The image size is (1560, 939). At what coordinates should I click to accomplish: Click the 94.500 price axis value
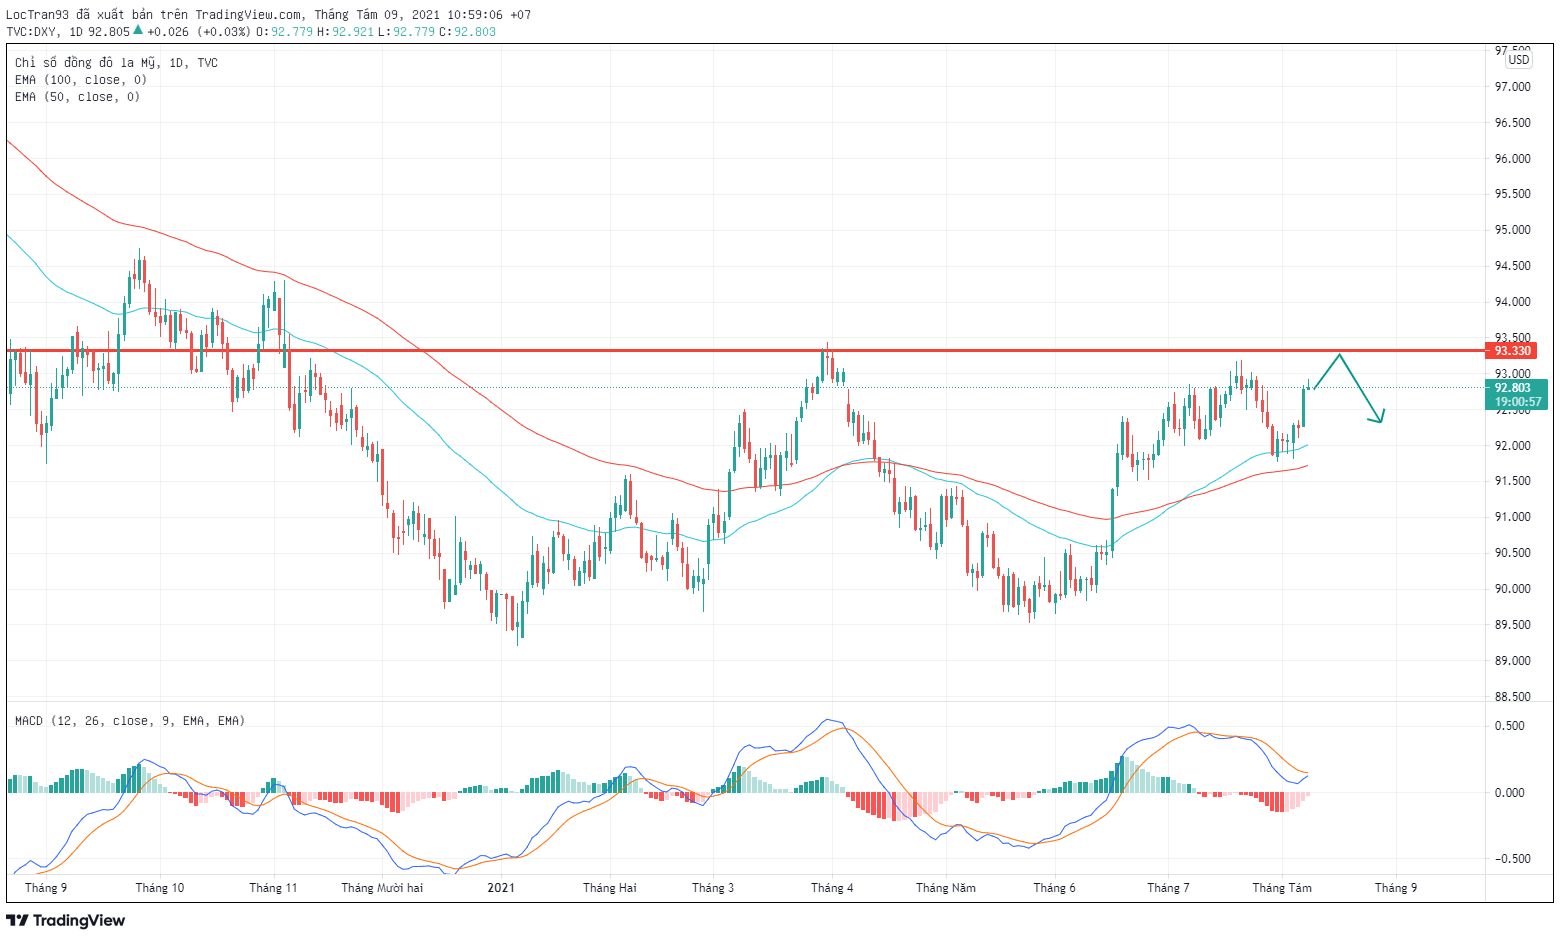[1512, 266]
